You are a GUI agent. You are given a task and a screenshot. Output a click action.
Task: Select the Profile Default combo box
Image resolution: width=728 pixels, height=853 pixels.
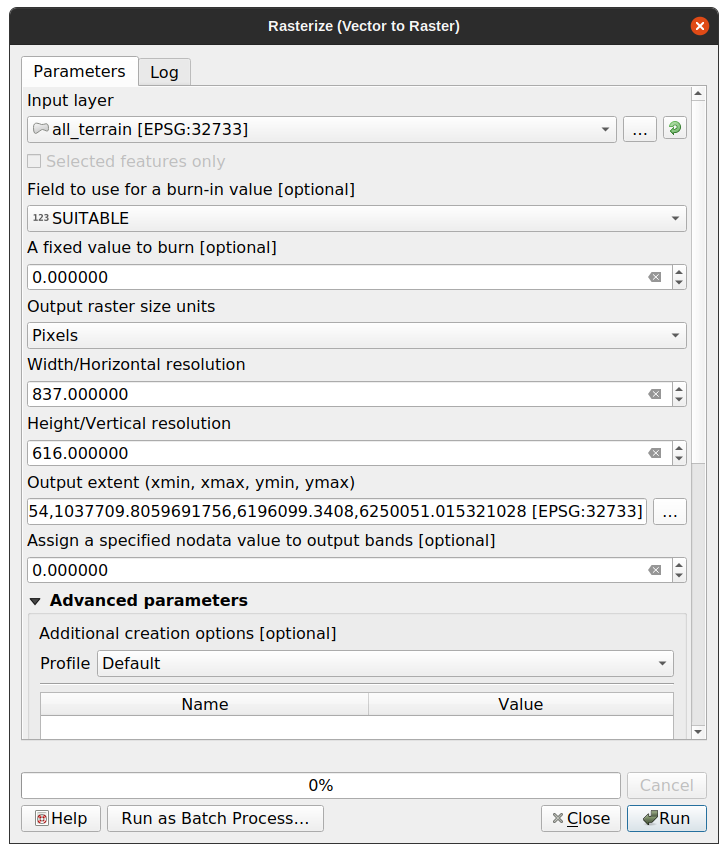coord(385,663)
